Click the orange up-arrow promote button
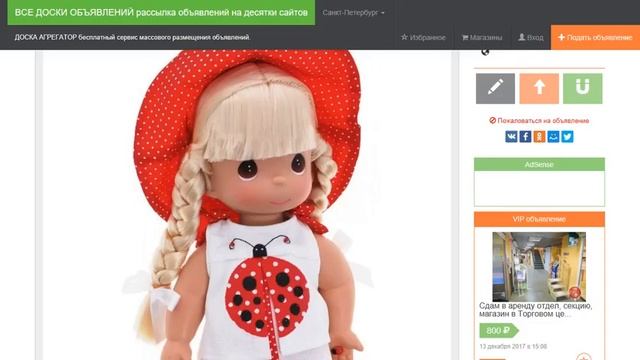The height and width of the screenshot is (360, 640). 539,89
